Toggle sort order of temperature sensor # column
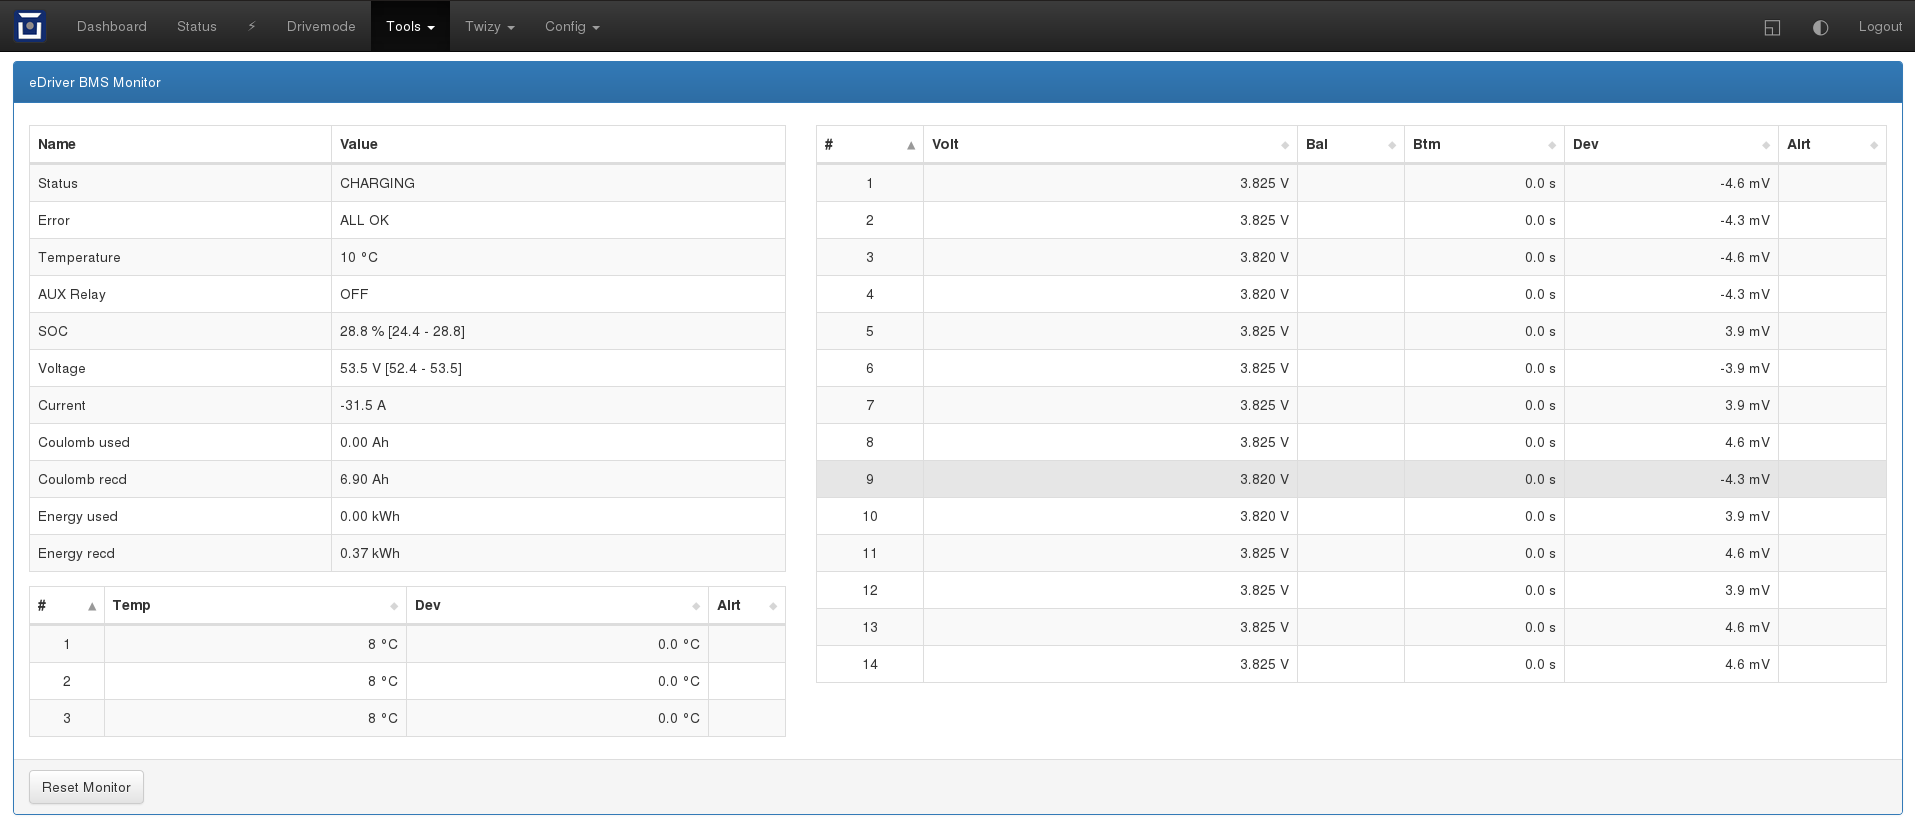Viewport: 1915px width, 823px height. click(x=91, y=606)
